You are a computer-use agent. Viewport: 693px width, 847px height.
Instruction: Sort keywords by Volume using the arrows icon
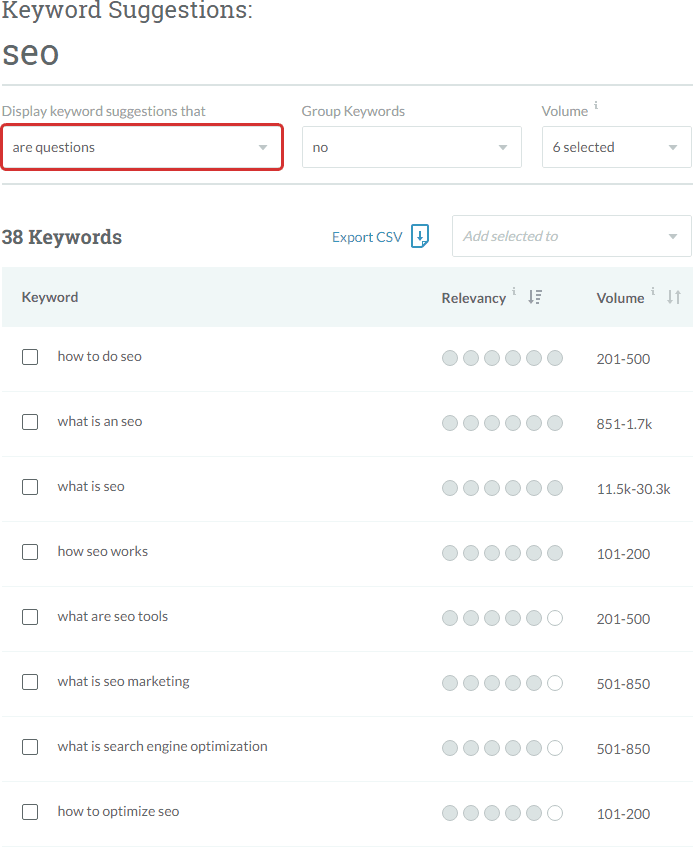(674, 297)
